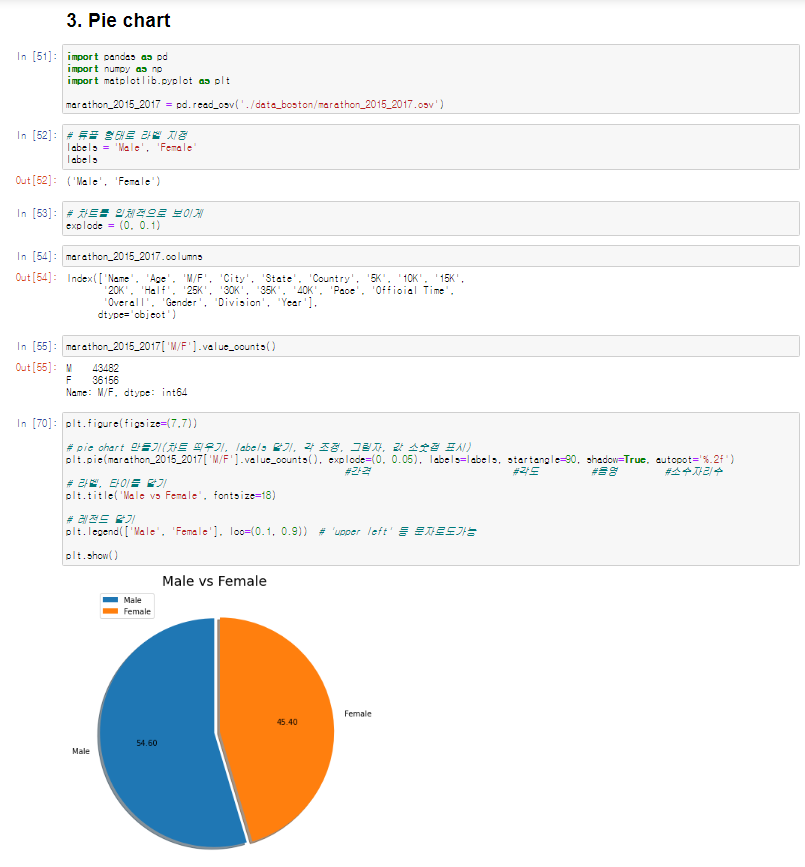The image size is (805, 867).
Task: Click the 'Female' text in the chart legend
Action: (137, 612)
